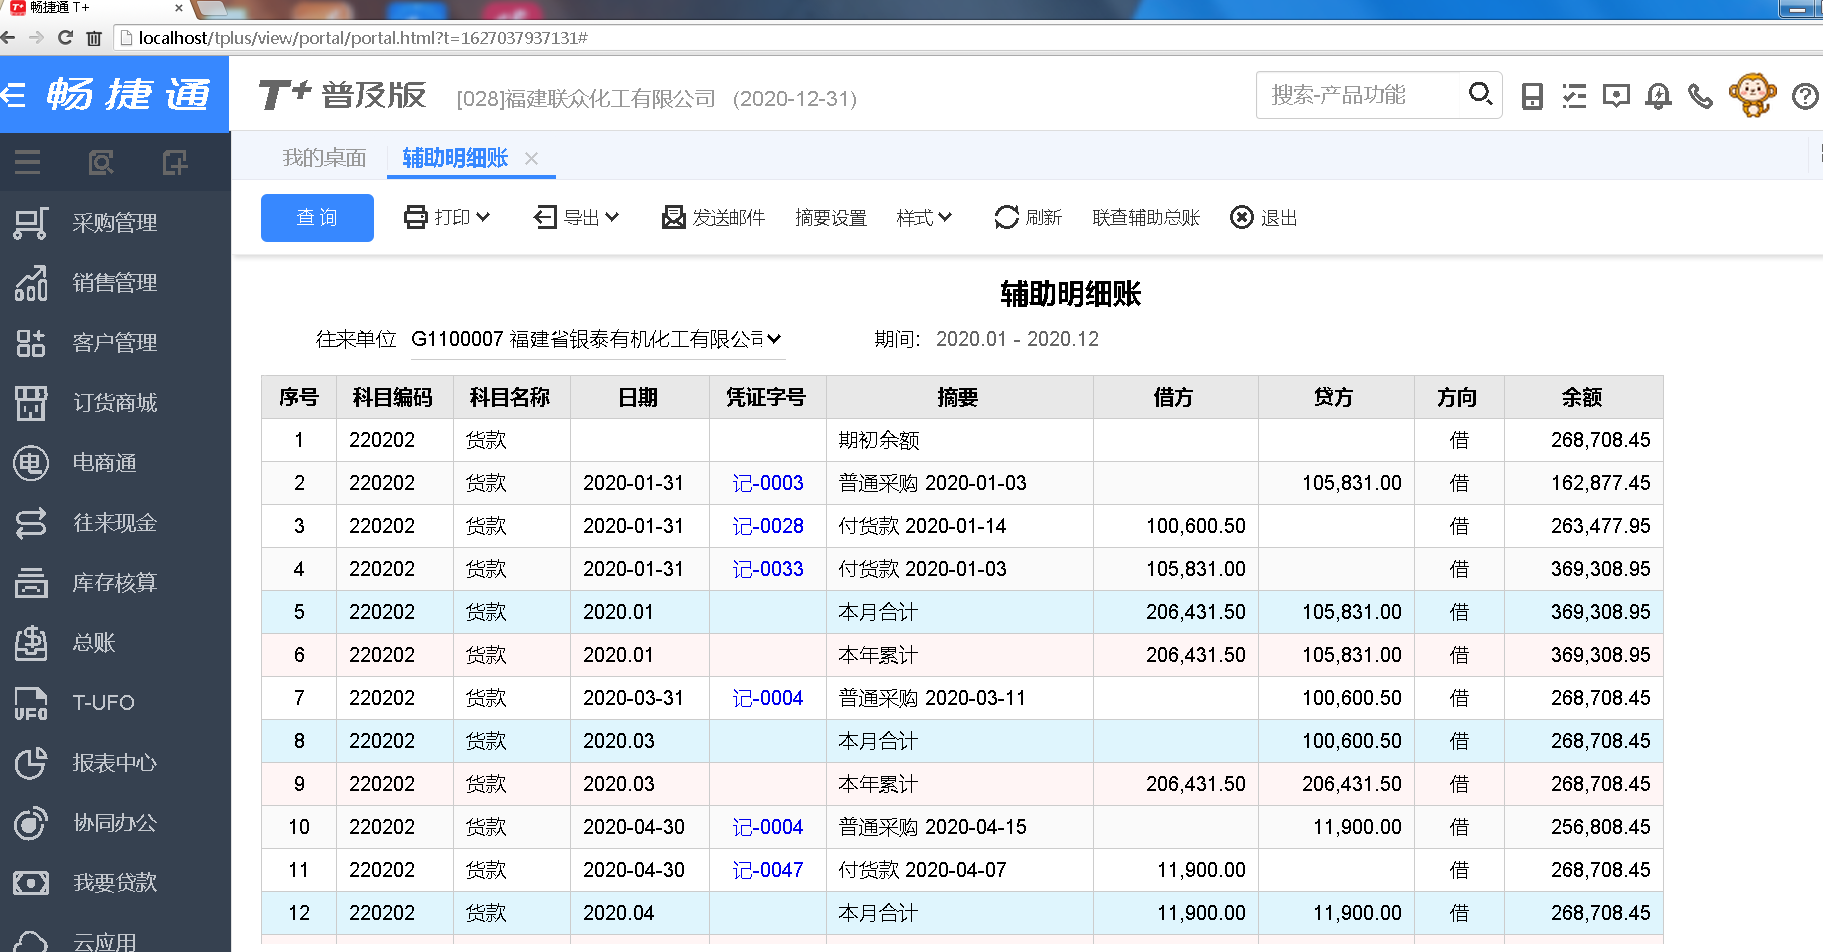This screenshot has height=952, width=1823.
Task: Select cell 普通采购 2020-04-15
Action: pos(959,827)
